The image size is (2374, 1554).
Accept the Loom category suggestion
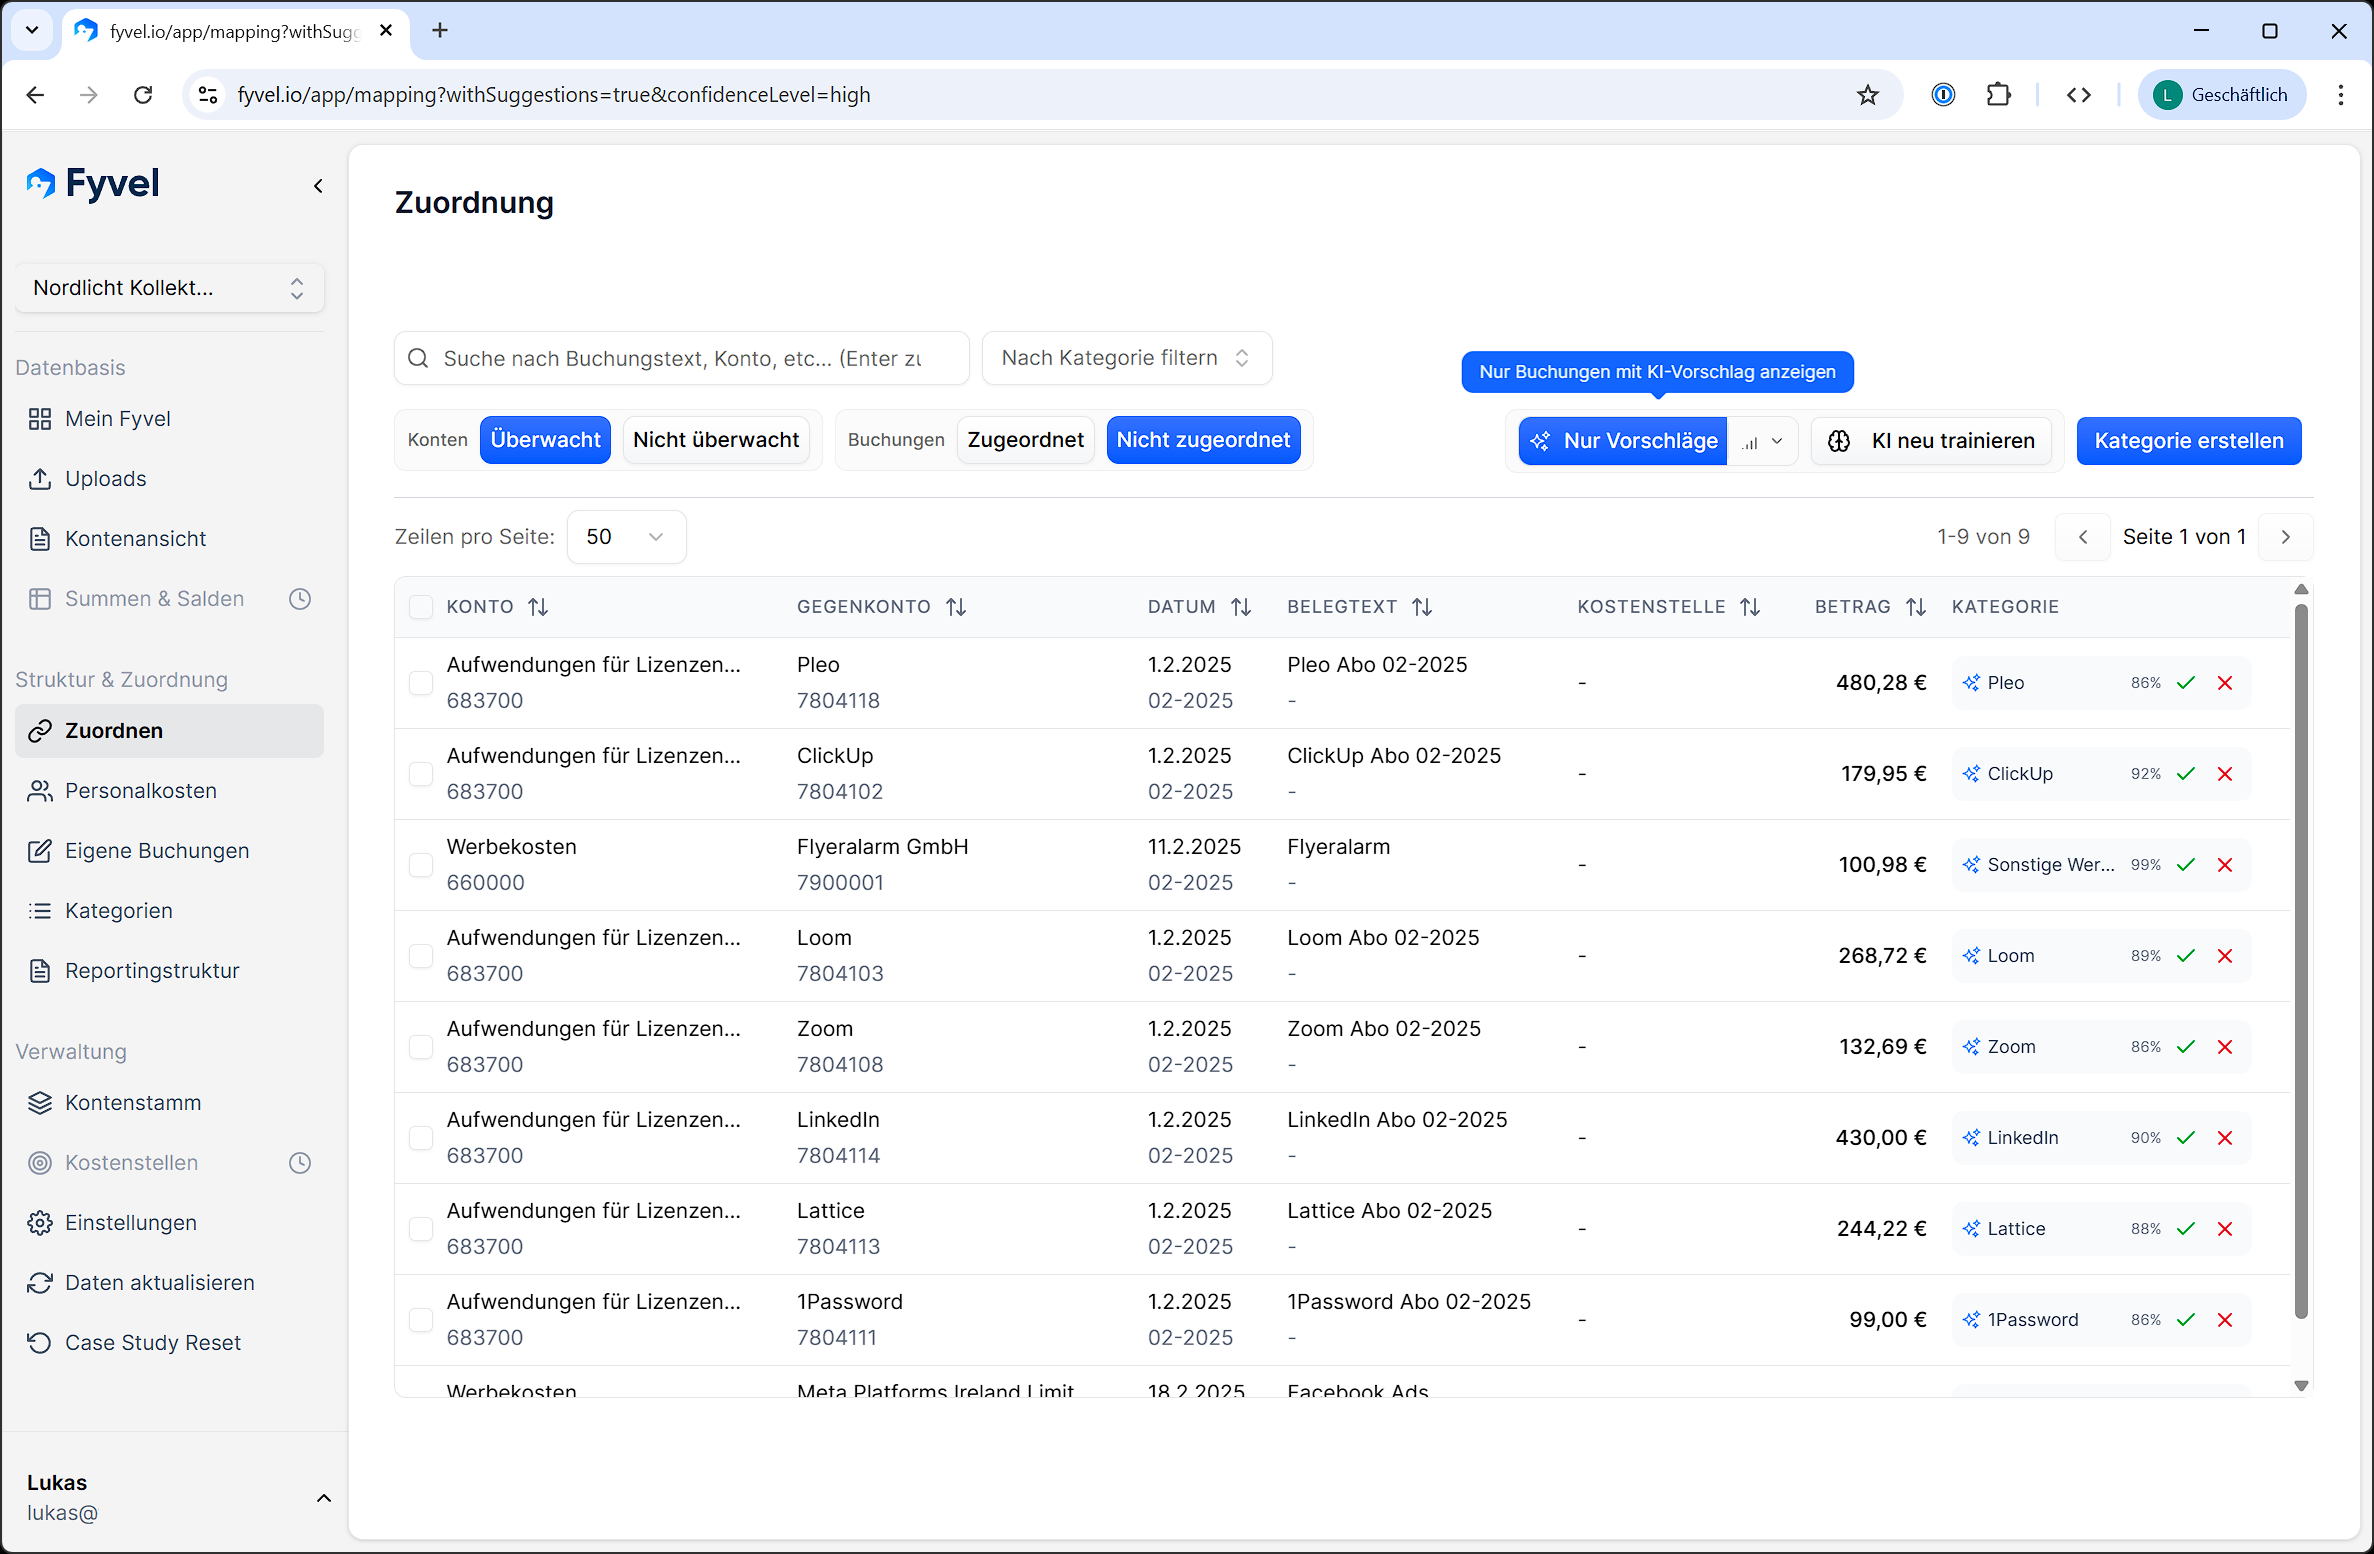click(x=2186, y=956)
